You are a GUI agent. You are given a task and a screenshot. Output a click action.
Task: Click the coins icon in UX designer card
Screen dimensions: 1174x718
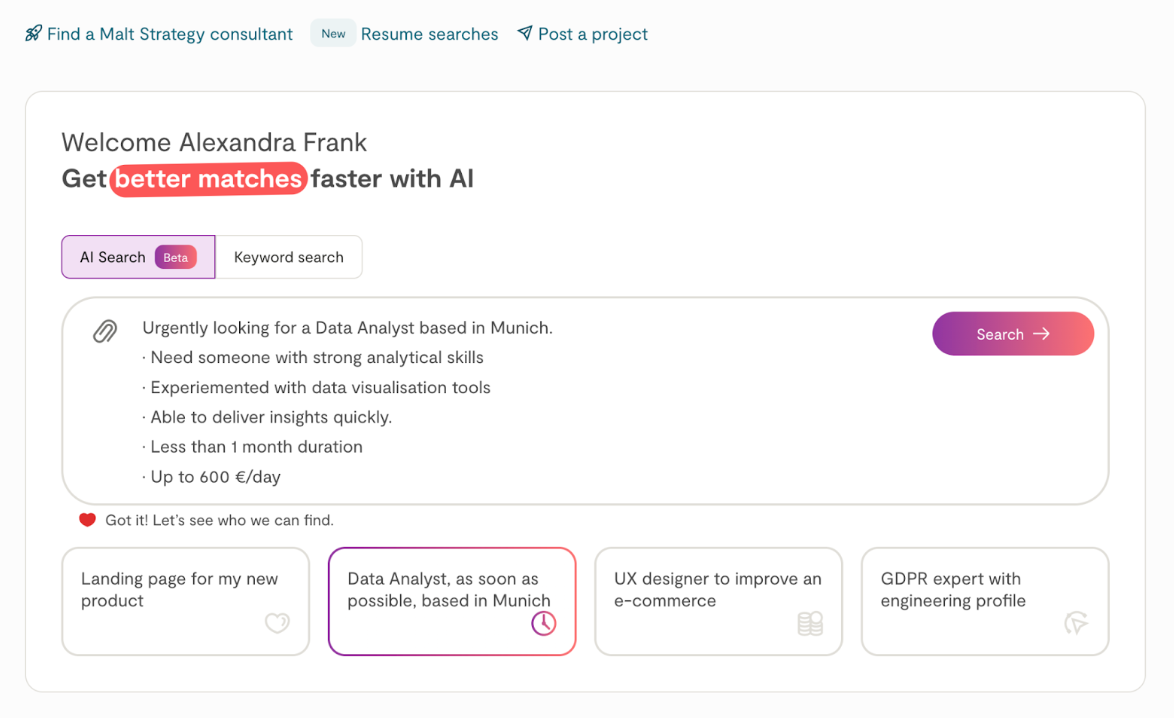810,624
